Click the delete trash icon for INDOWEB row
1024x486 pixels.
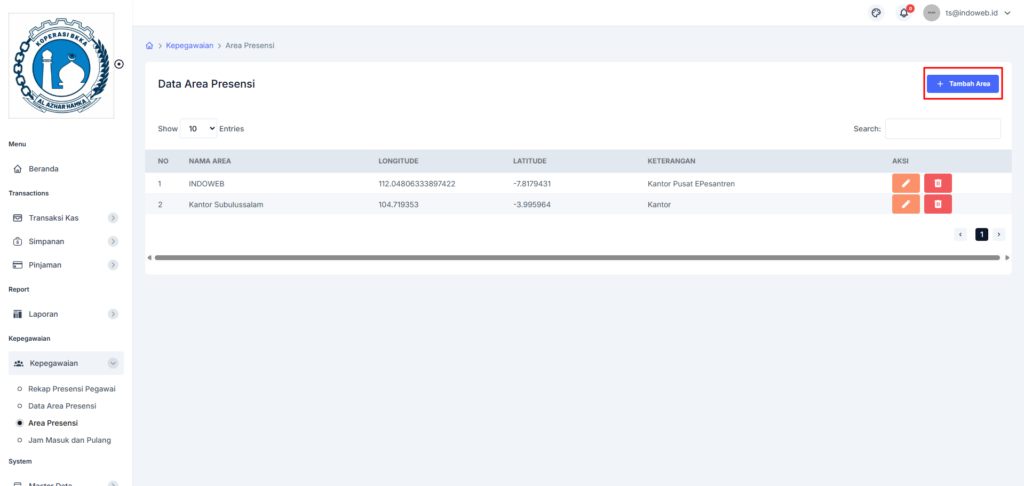[x=938, y=183]
